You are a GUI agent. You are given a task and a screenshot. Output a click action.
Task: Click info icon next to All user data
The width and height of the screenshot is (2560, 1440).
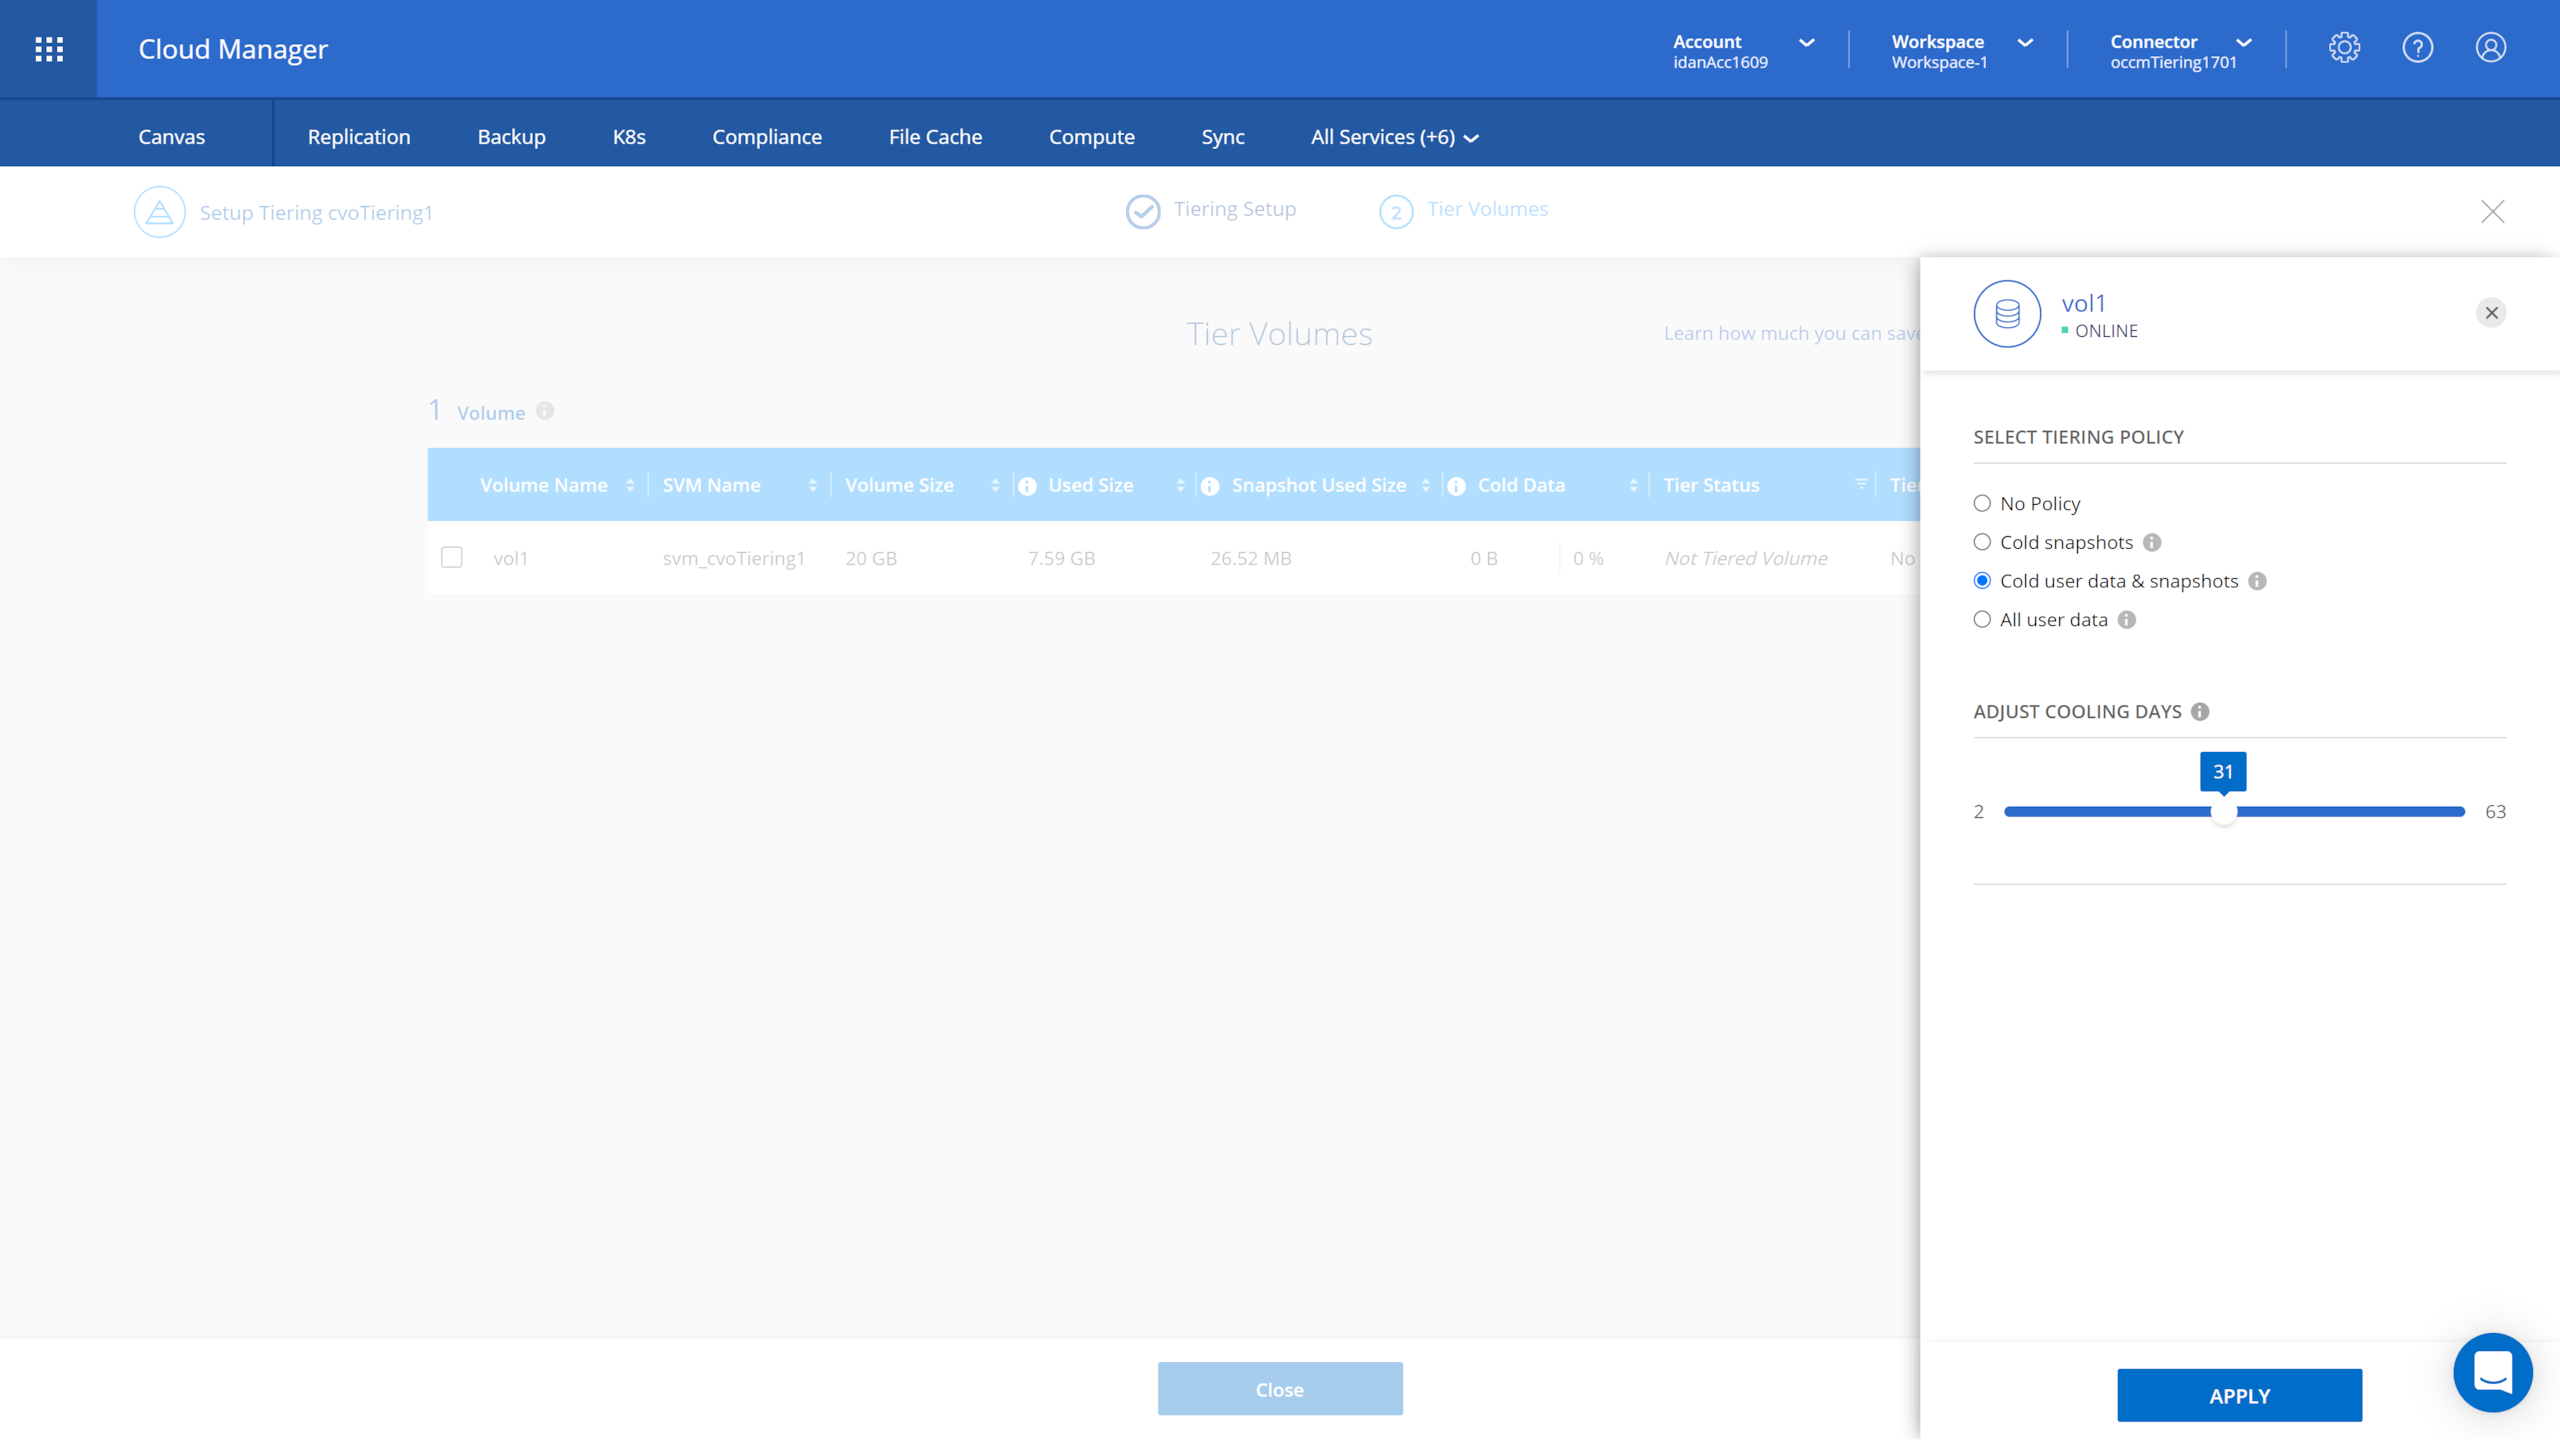(2127, 620)
